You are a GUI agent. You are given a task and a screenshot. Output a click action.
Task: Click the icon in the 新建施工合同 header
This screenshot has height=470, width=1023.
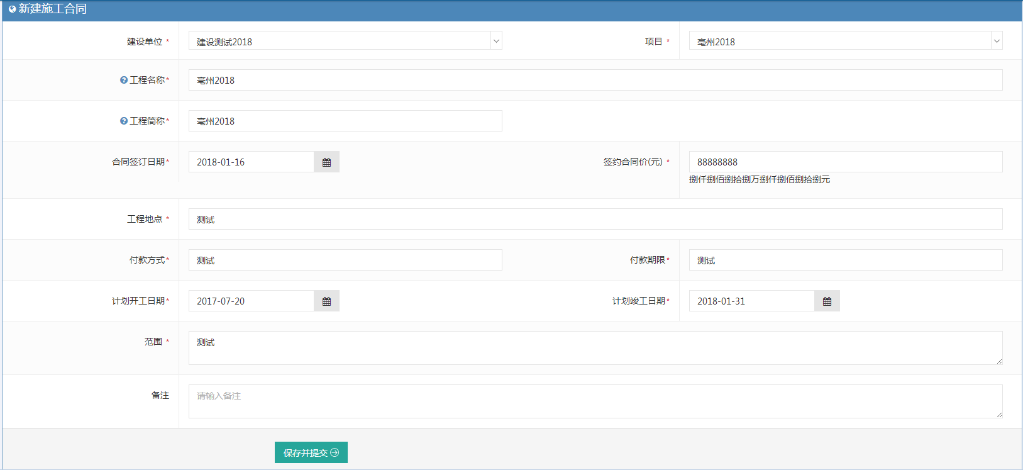coord(11,9)
